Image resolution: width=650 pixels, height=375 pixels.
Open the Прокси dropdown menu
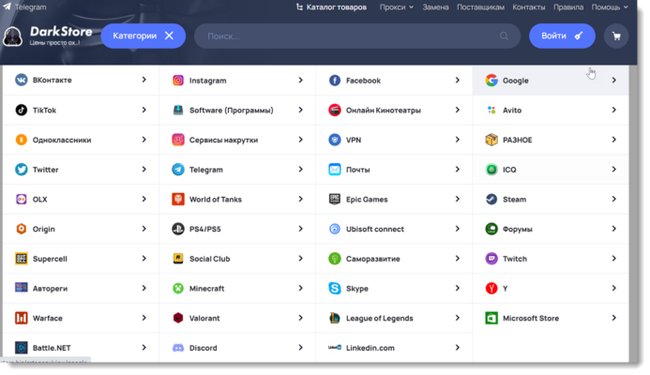396,7
